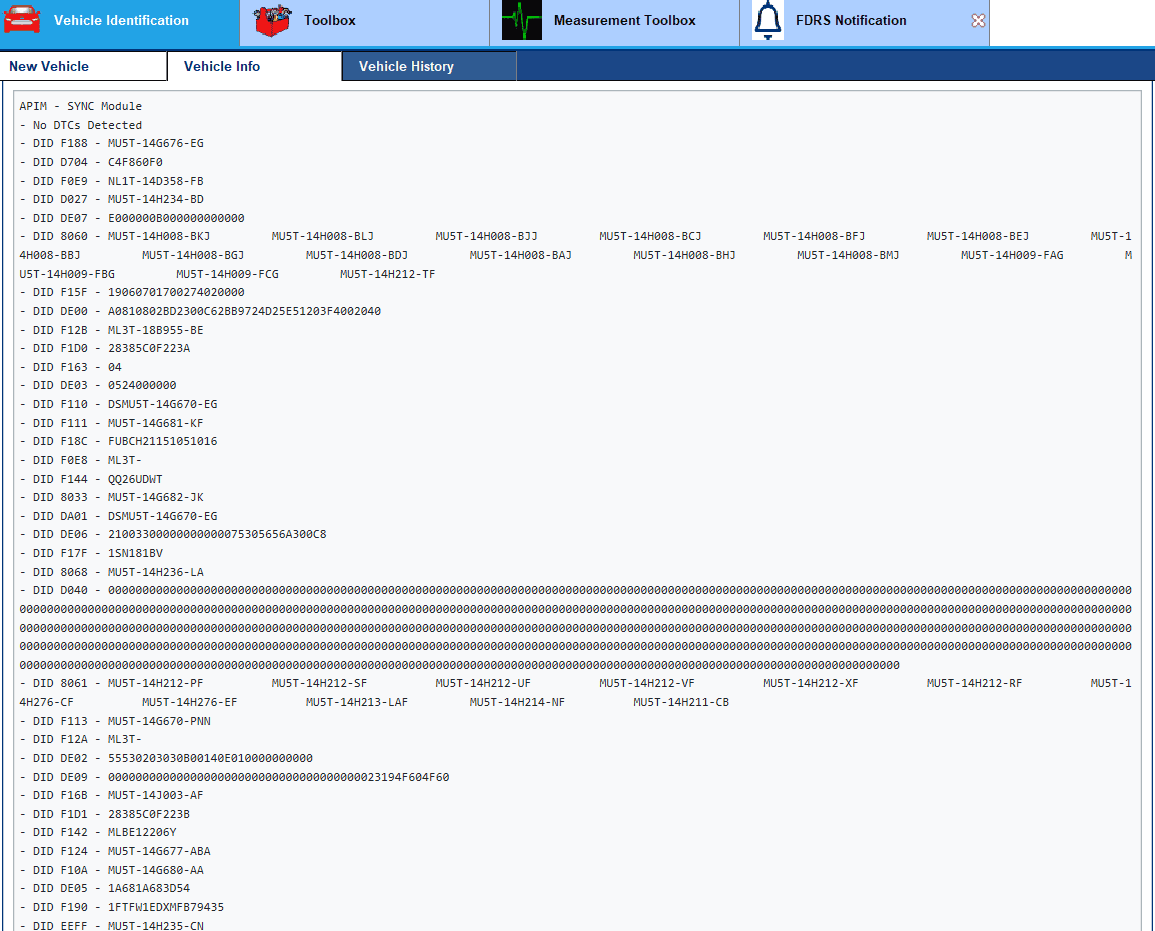Open the FDRS Notification tab label
The width and height of the screenshot is (1155, 931).
(851, 20)
